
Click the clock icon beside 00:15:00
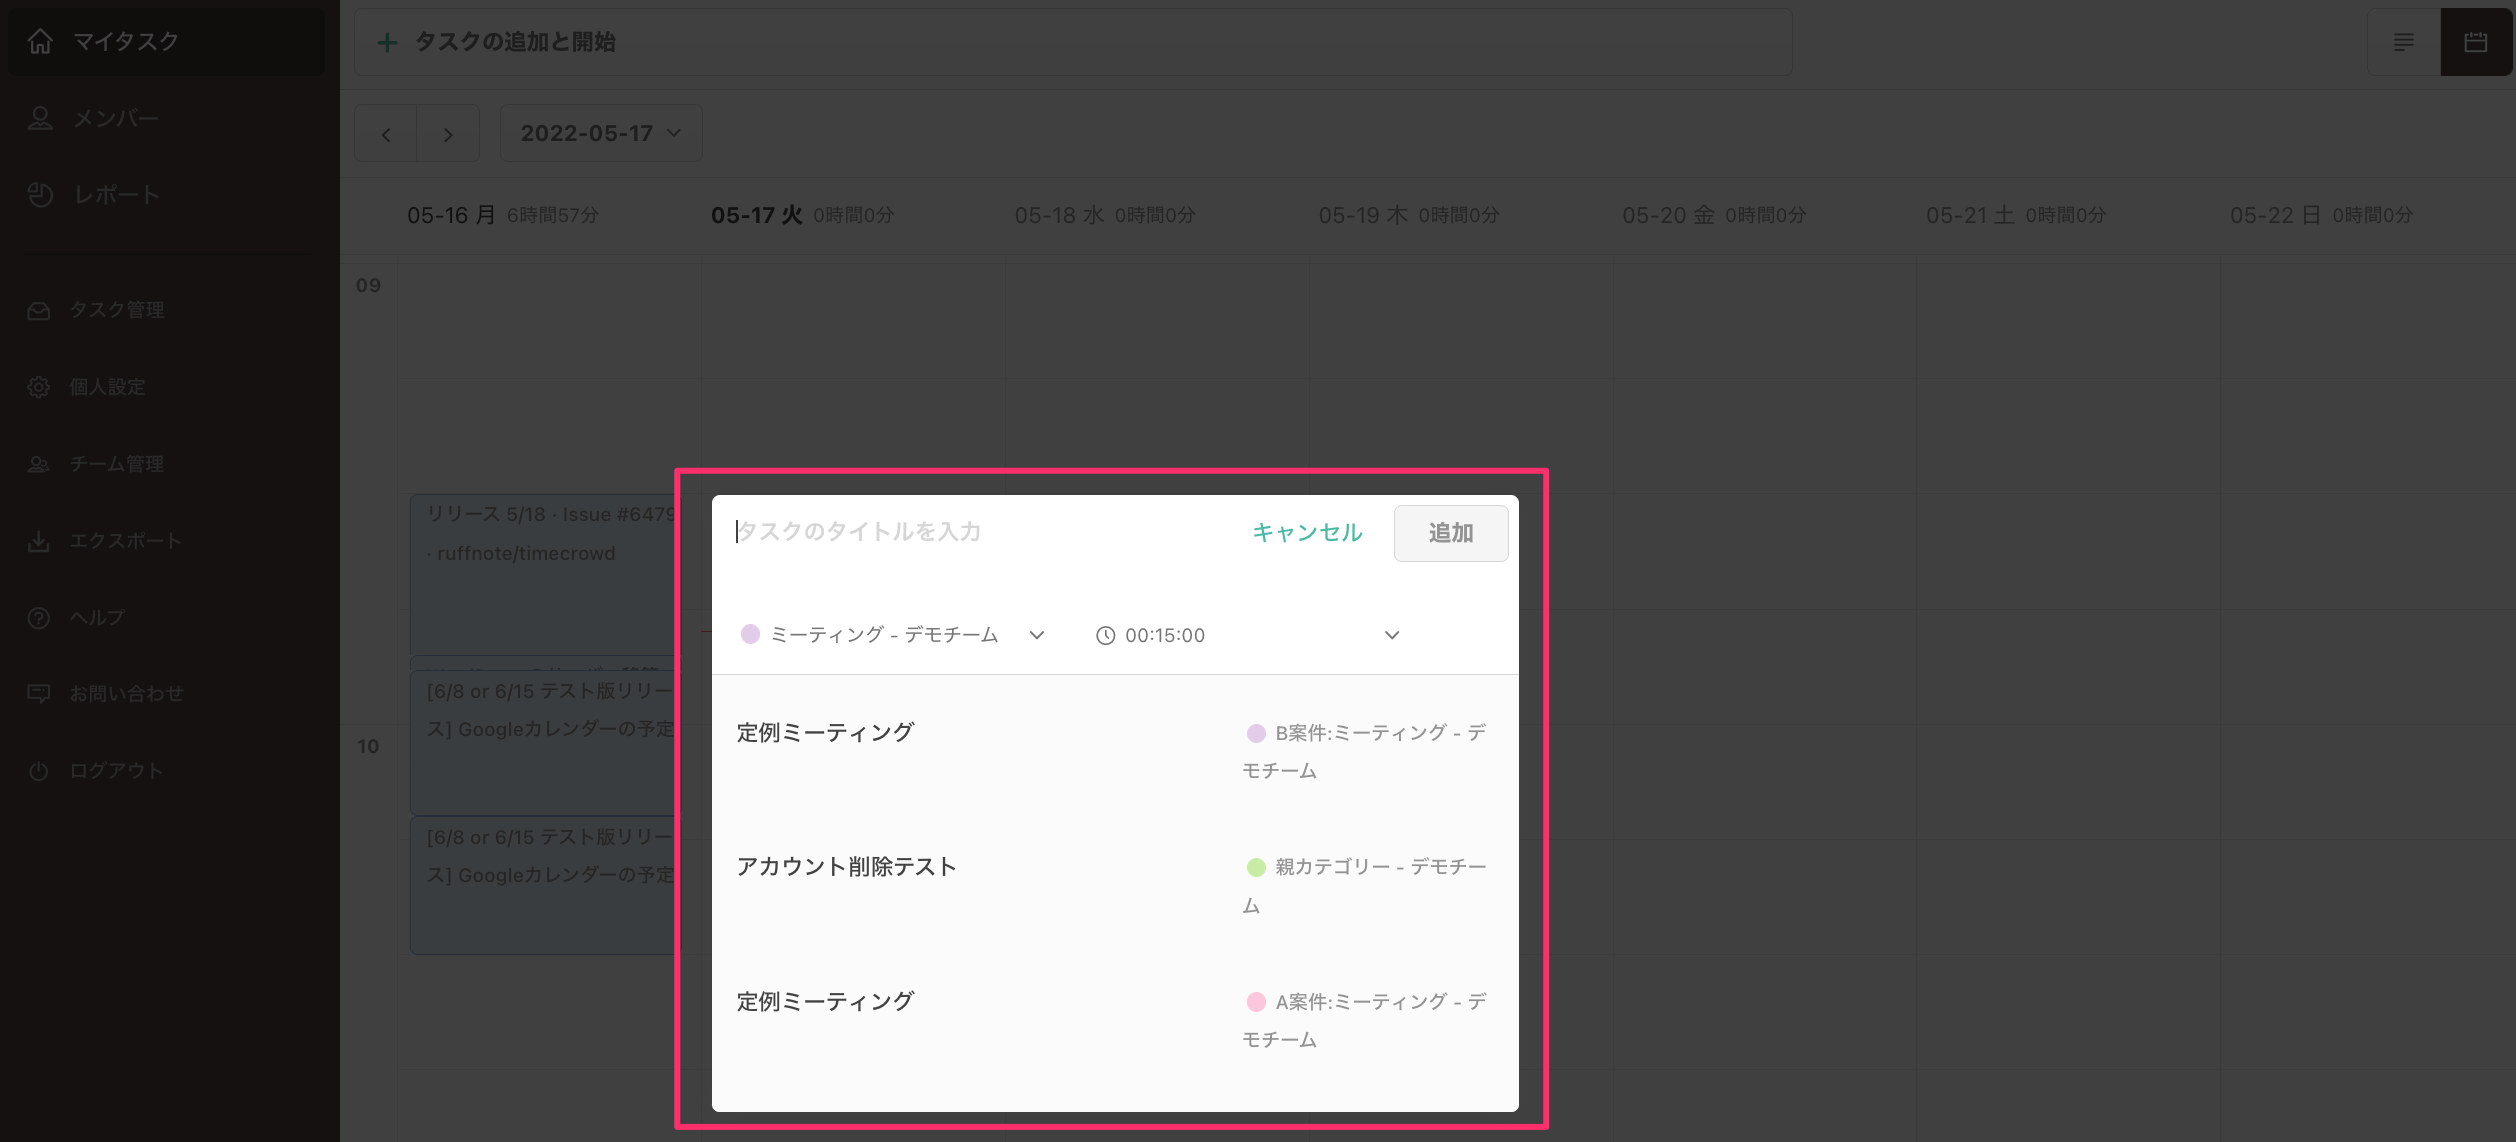[x=1106, y=635]
